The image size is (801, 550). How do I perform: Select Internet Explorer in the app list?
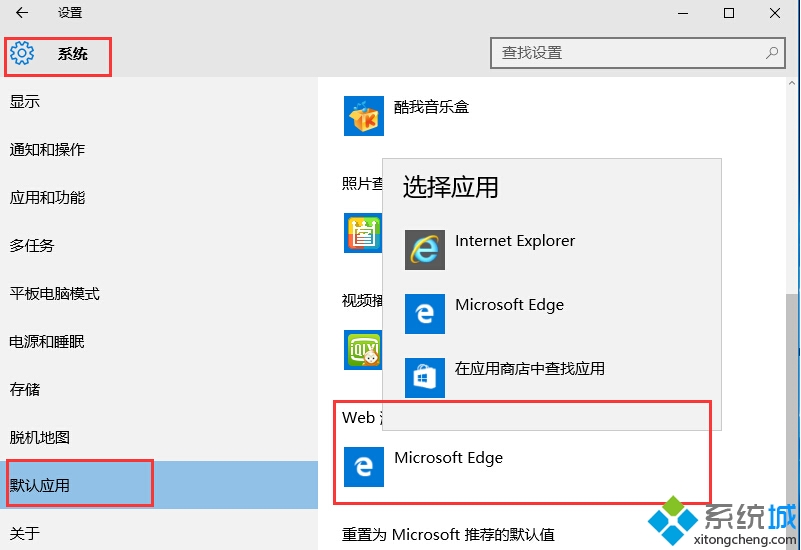click(552, 250)
